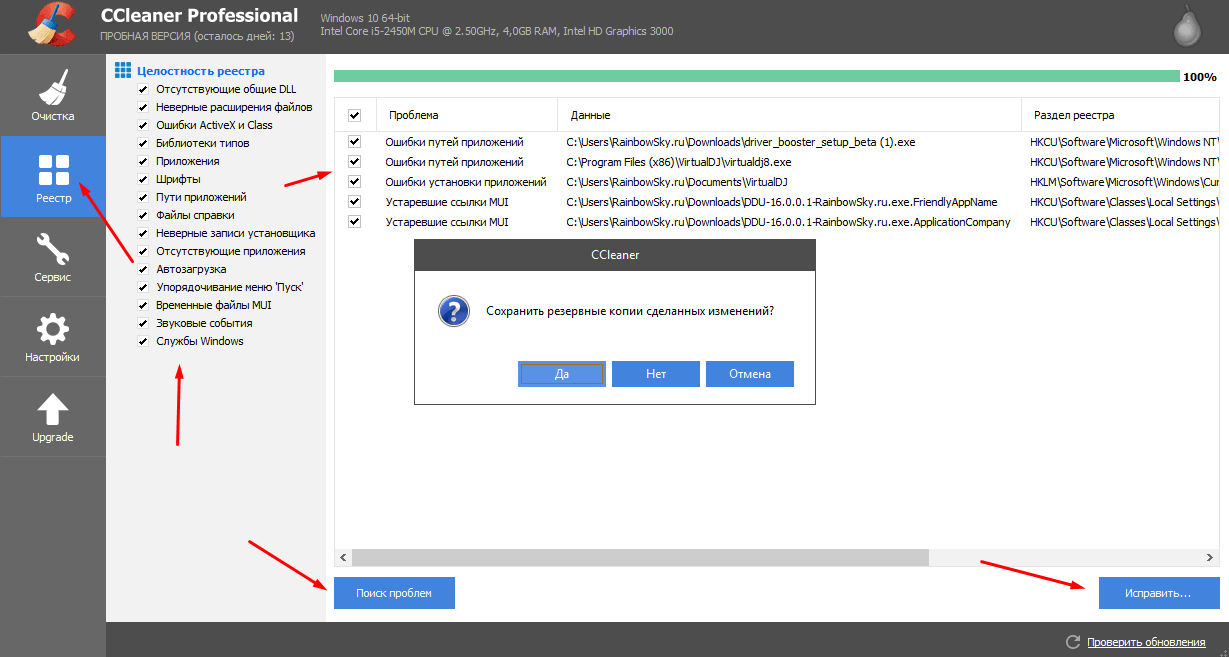The height and width of the screenshot is (657, 1229).
Task: Toggle Пути приложений checkbox
Action: pos(143,197)
